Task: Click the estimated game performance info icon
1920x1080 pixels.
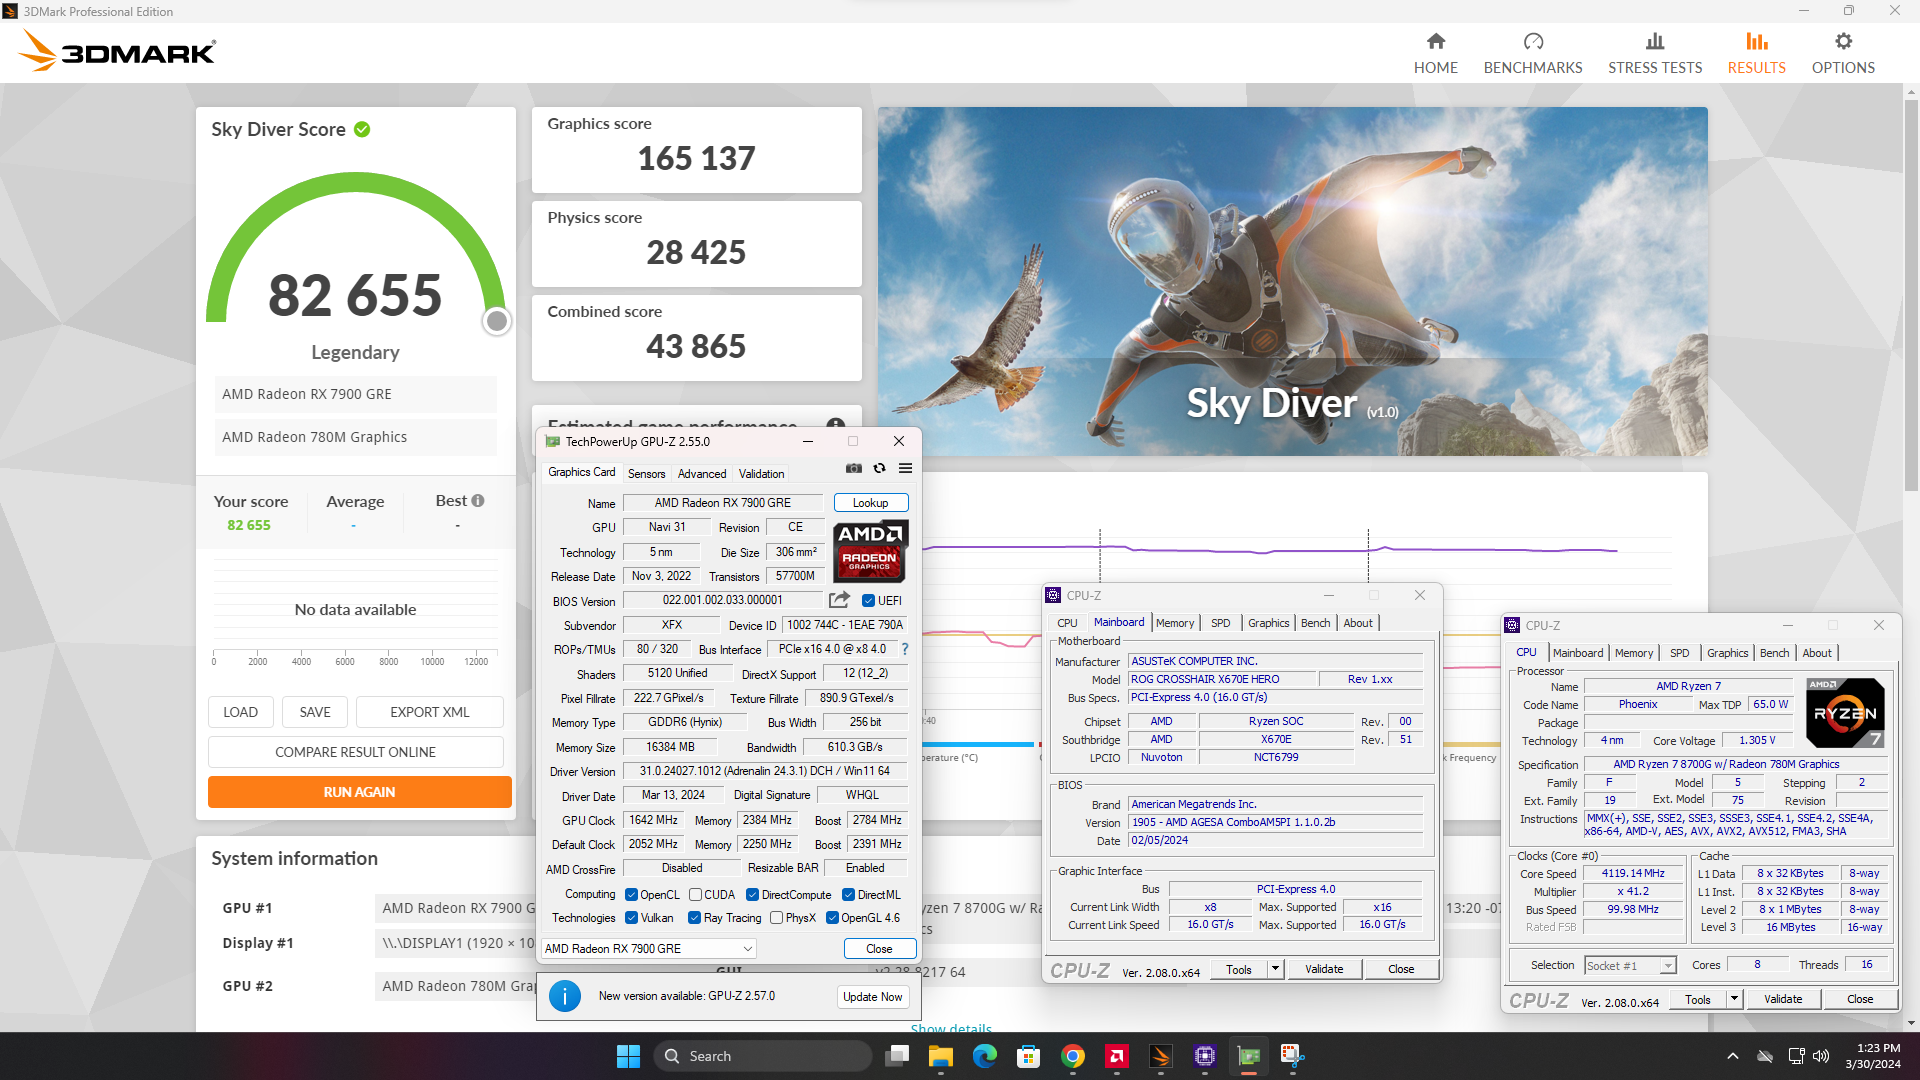Action: [x=836, y=423]
